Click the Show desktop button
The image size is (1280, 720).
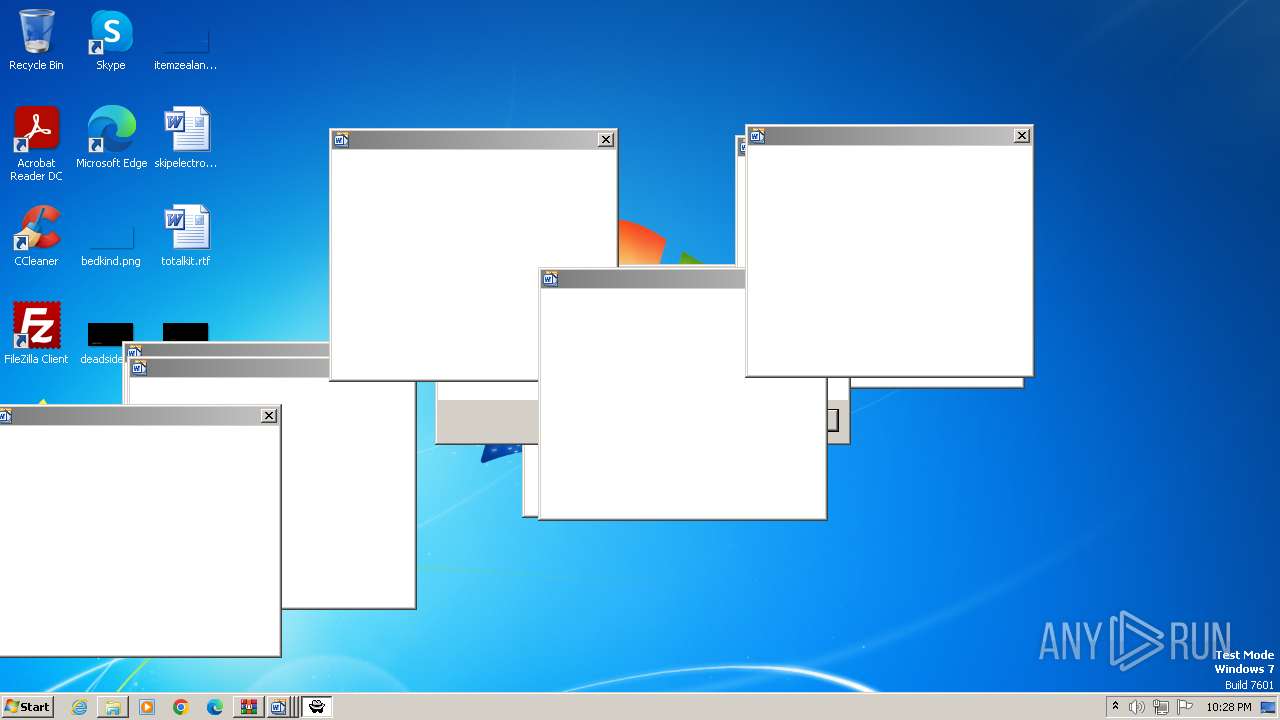pos(1269,707)
